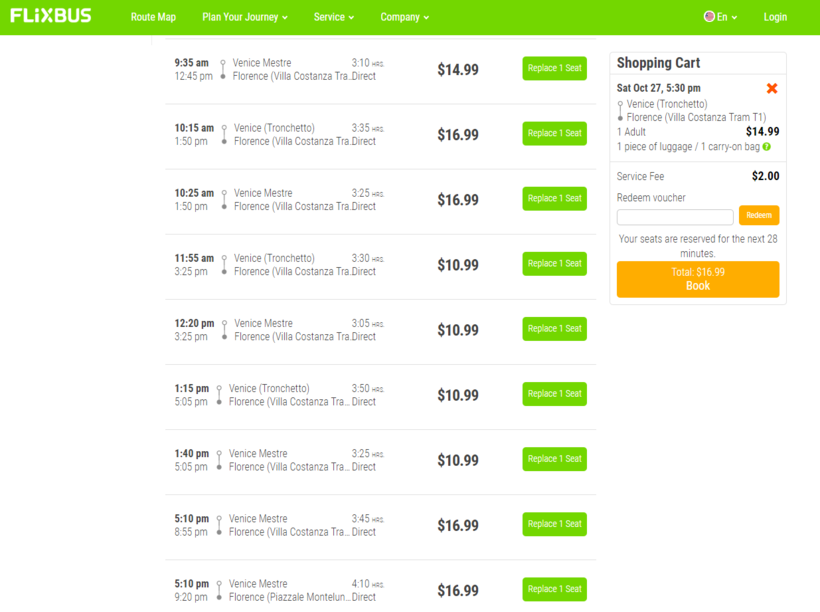820x612 pixels.
Task: Open the Service dropdown menu
Action: (x=333, y=17)
